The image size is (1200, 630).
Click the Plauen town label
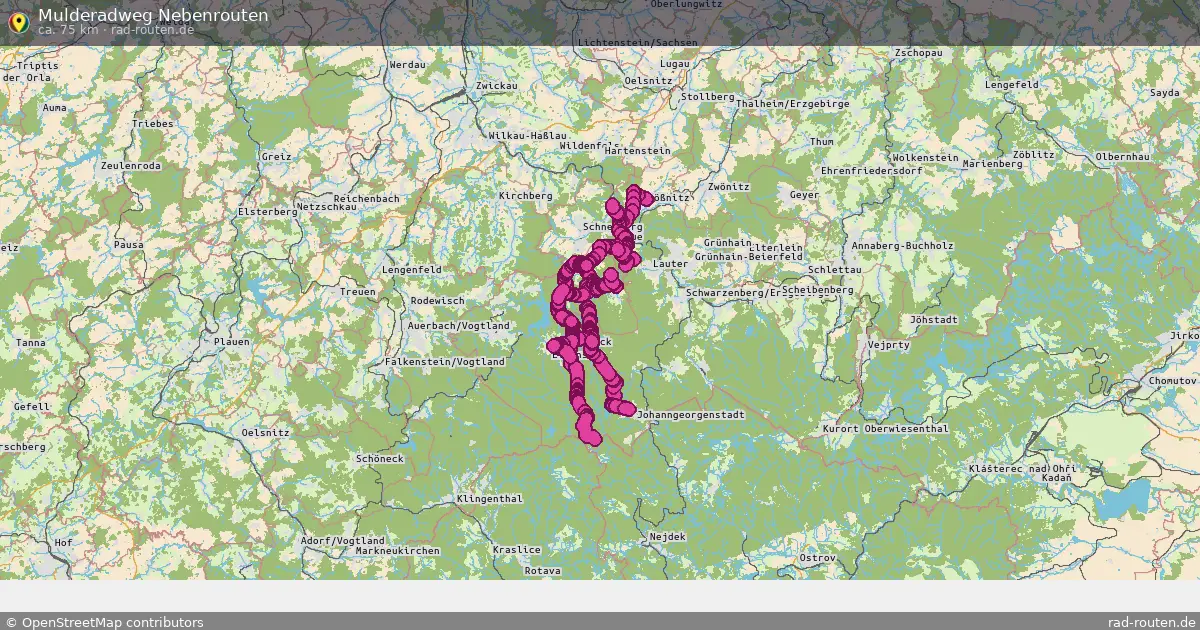coord(231,341)
